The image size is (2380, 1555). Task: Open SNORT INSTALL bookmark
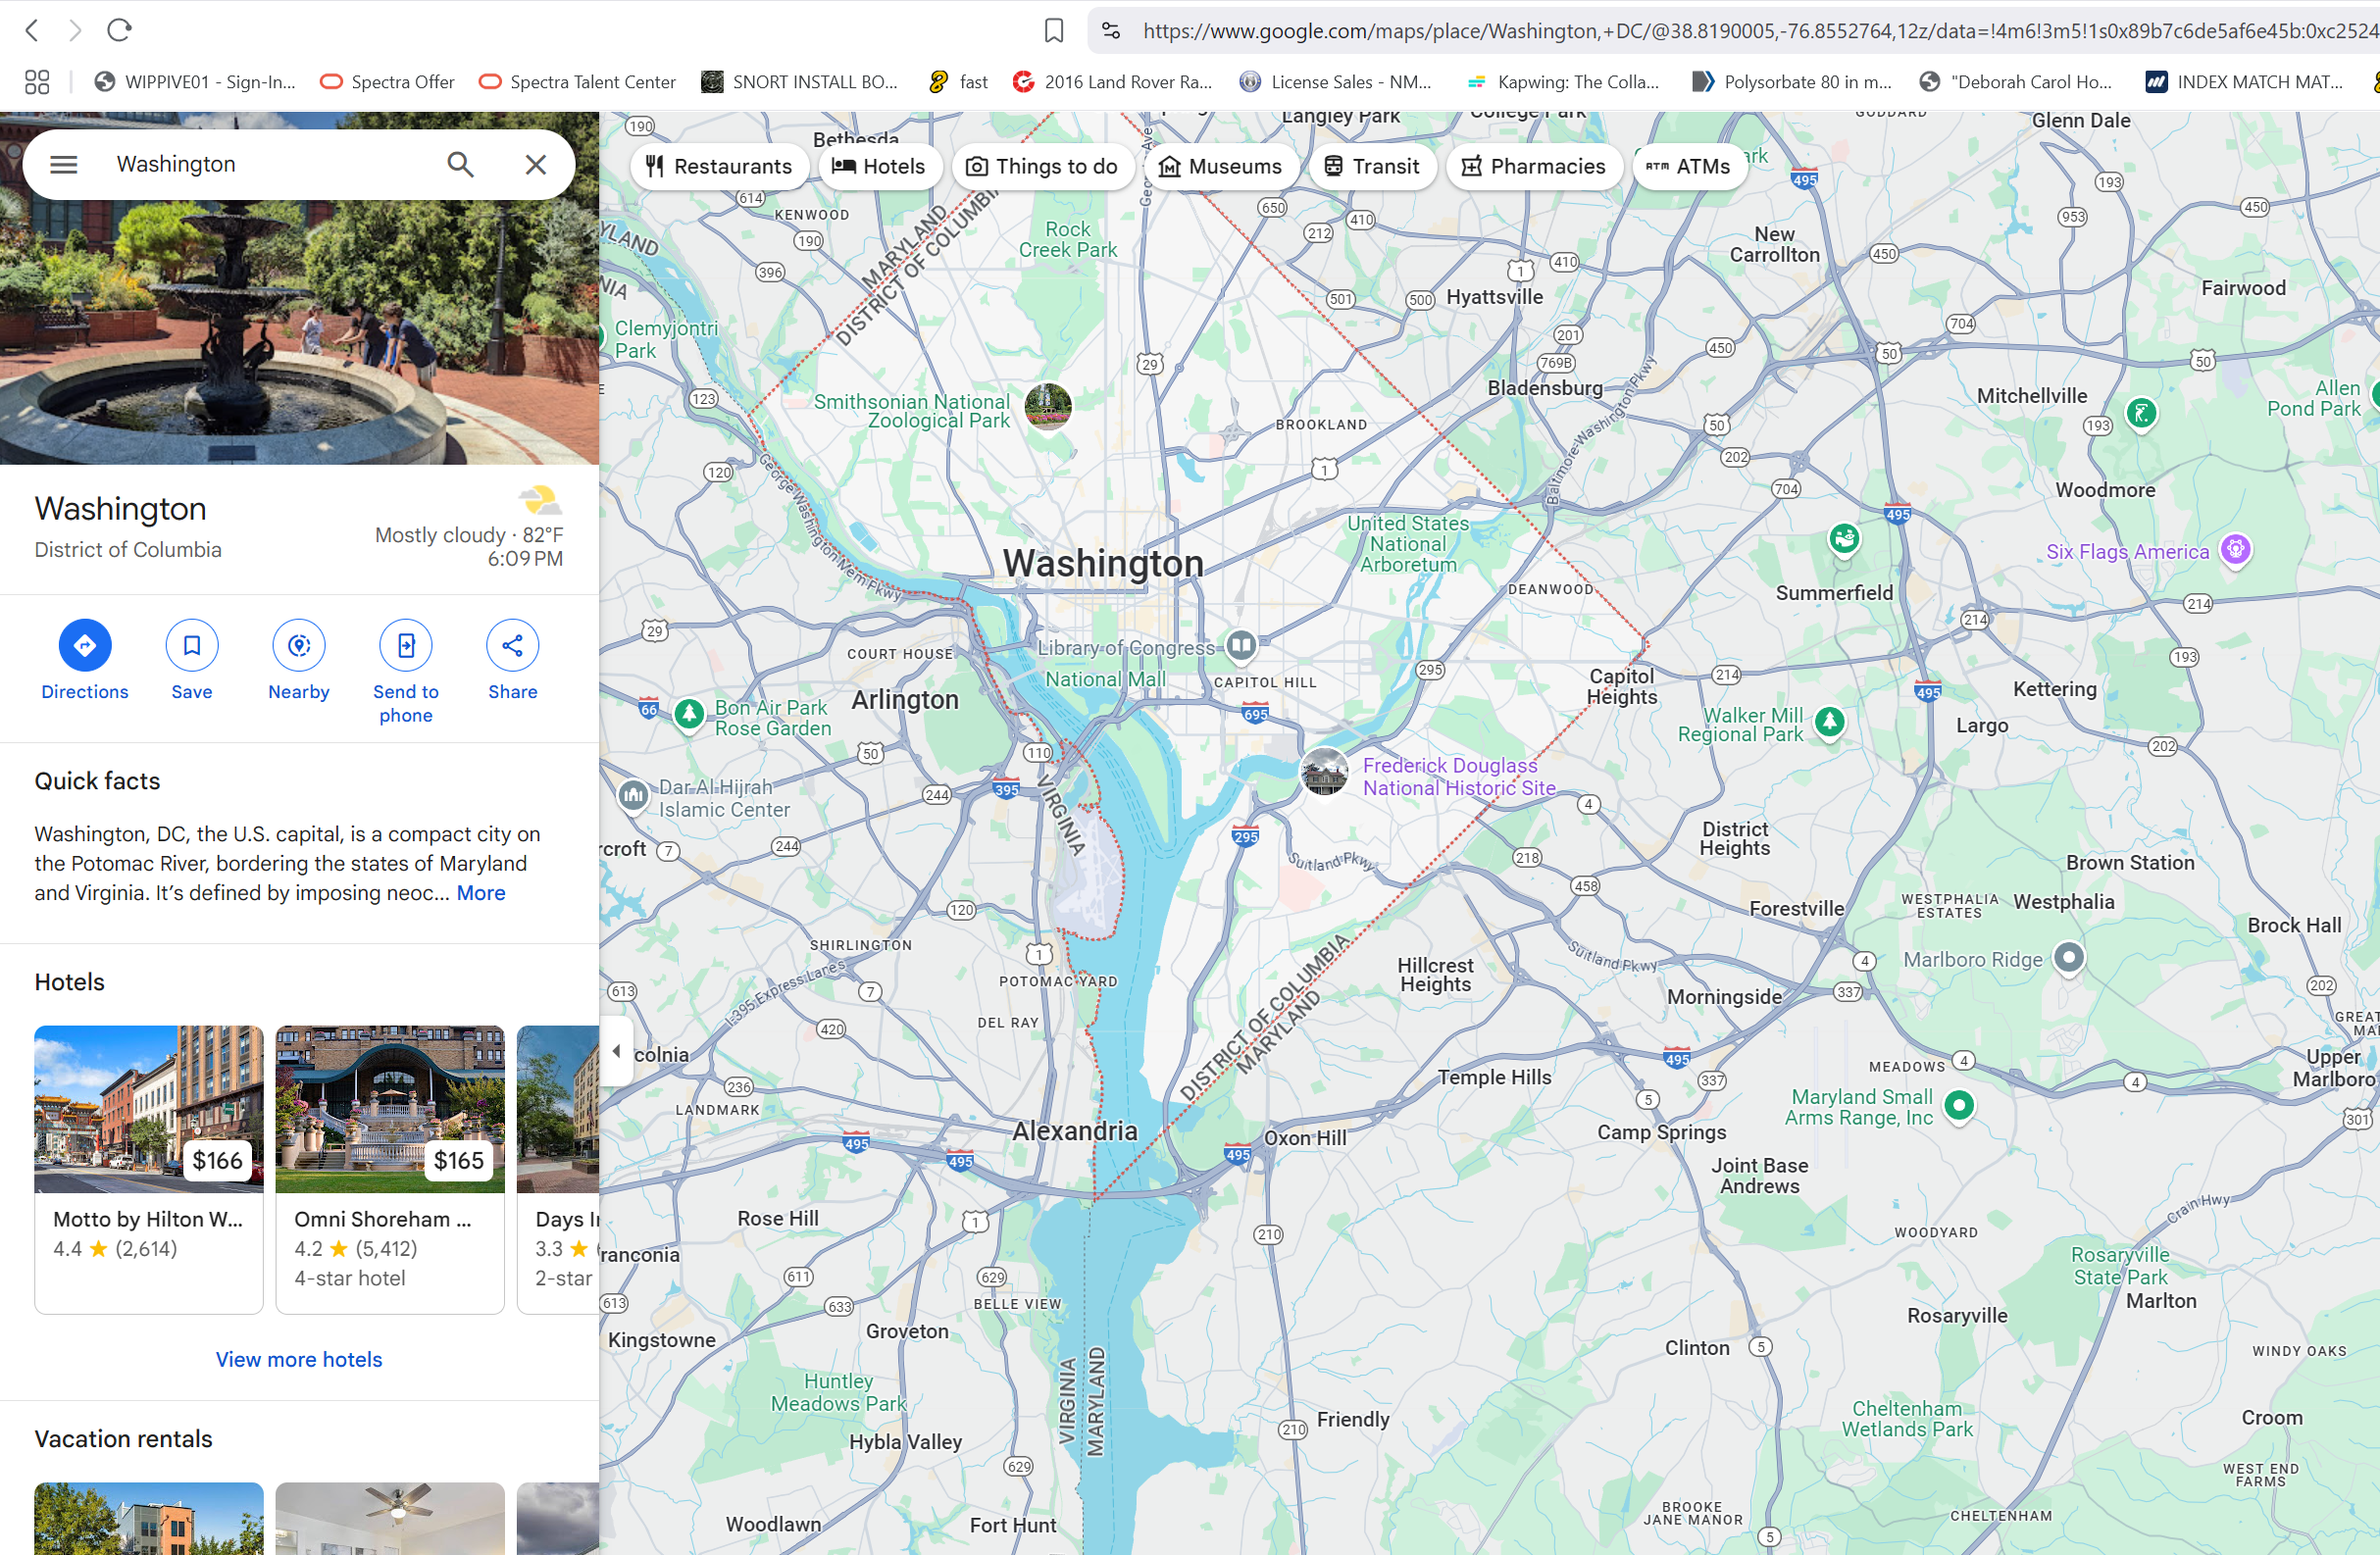coord(800,82)
